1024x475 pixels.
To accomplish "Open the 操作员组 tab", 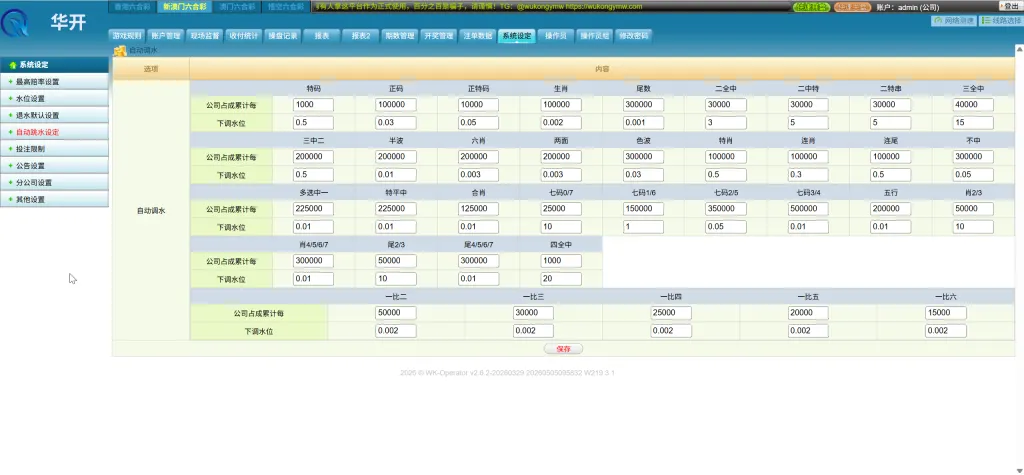I will pos(594,37).
